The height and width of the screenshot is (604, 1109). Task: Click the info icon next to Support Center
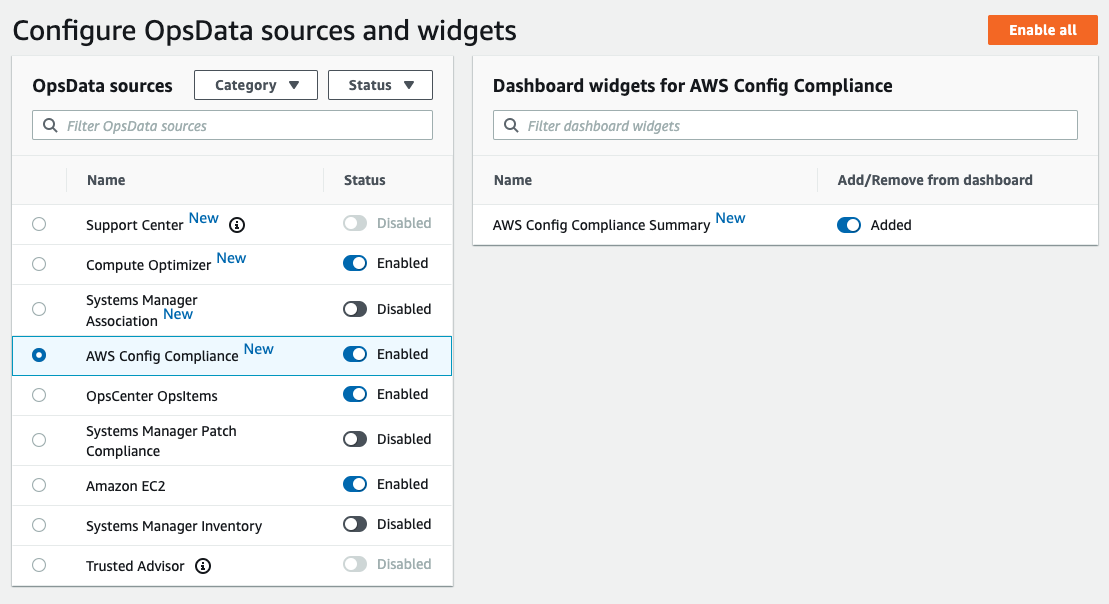[237, 225]
